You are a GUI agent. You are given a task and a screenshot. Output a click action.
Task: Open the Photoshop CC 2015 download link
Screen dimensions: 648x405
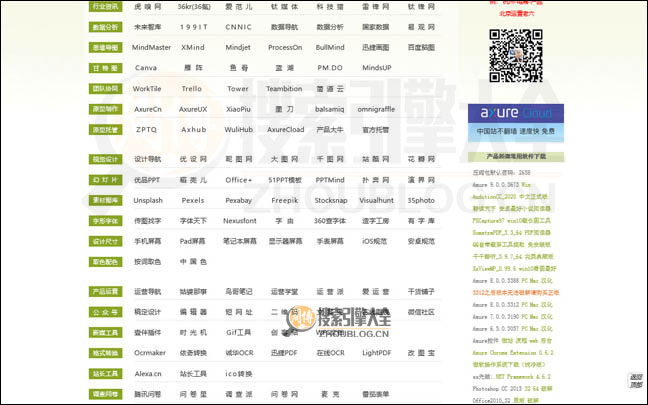(x=512, y=388)
